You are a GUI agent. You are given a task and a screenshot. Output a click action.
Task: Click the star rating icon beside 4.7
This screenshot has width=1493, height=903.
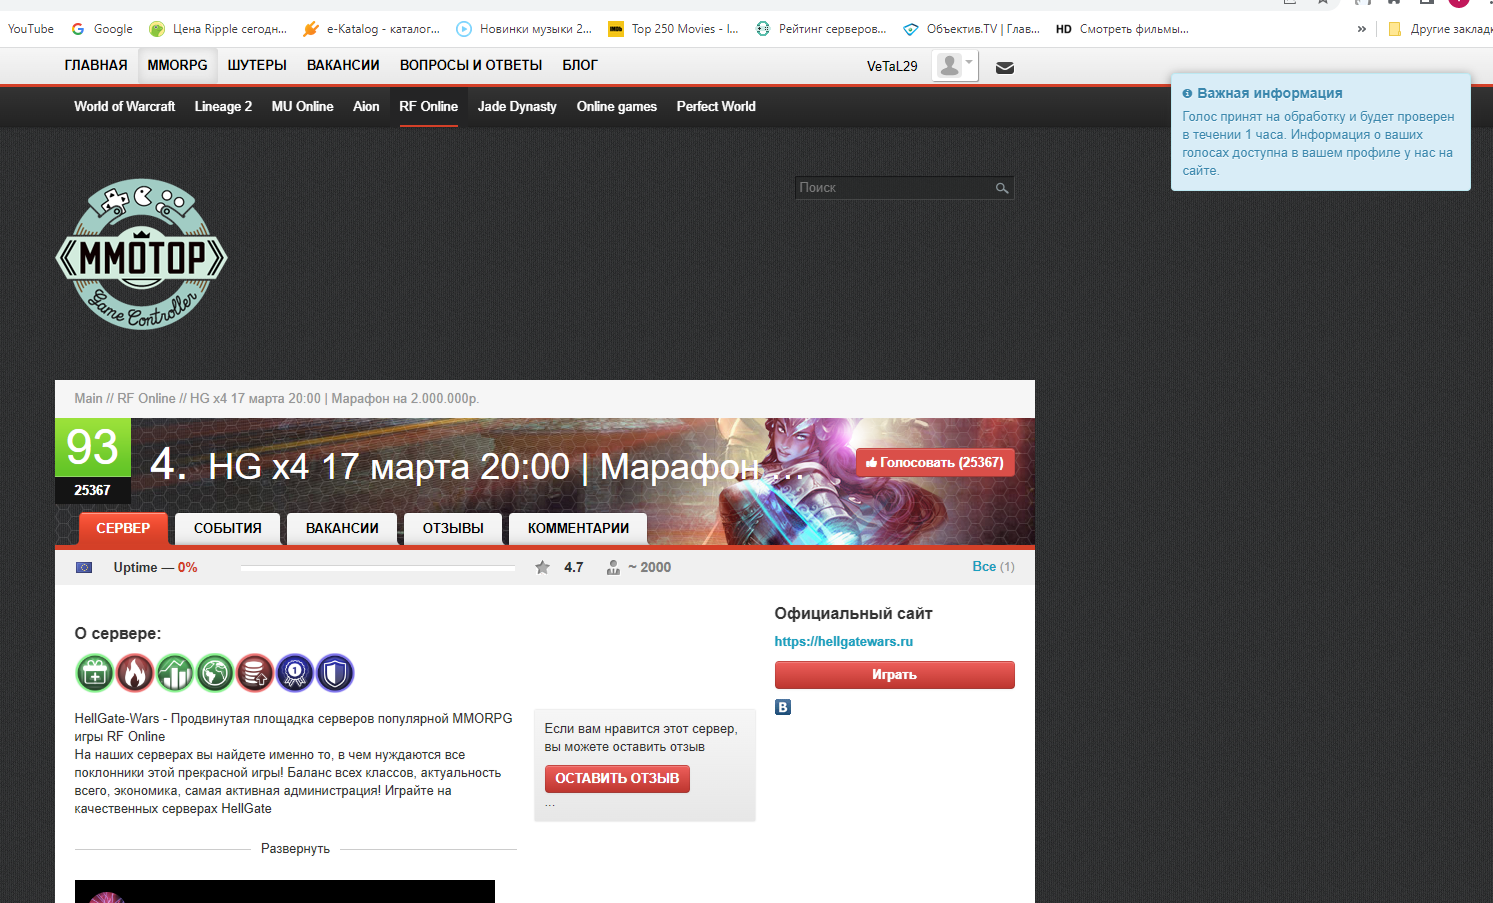tap(542, 567)
